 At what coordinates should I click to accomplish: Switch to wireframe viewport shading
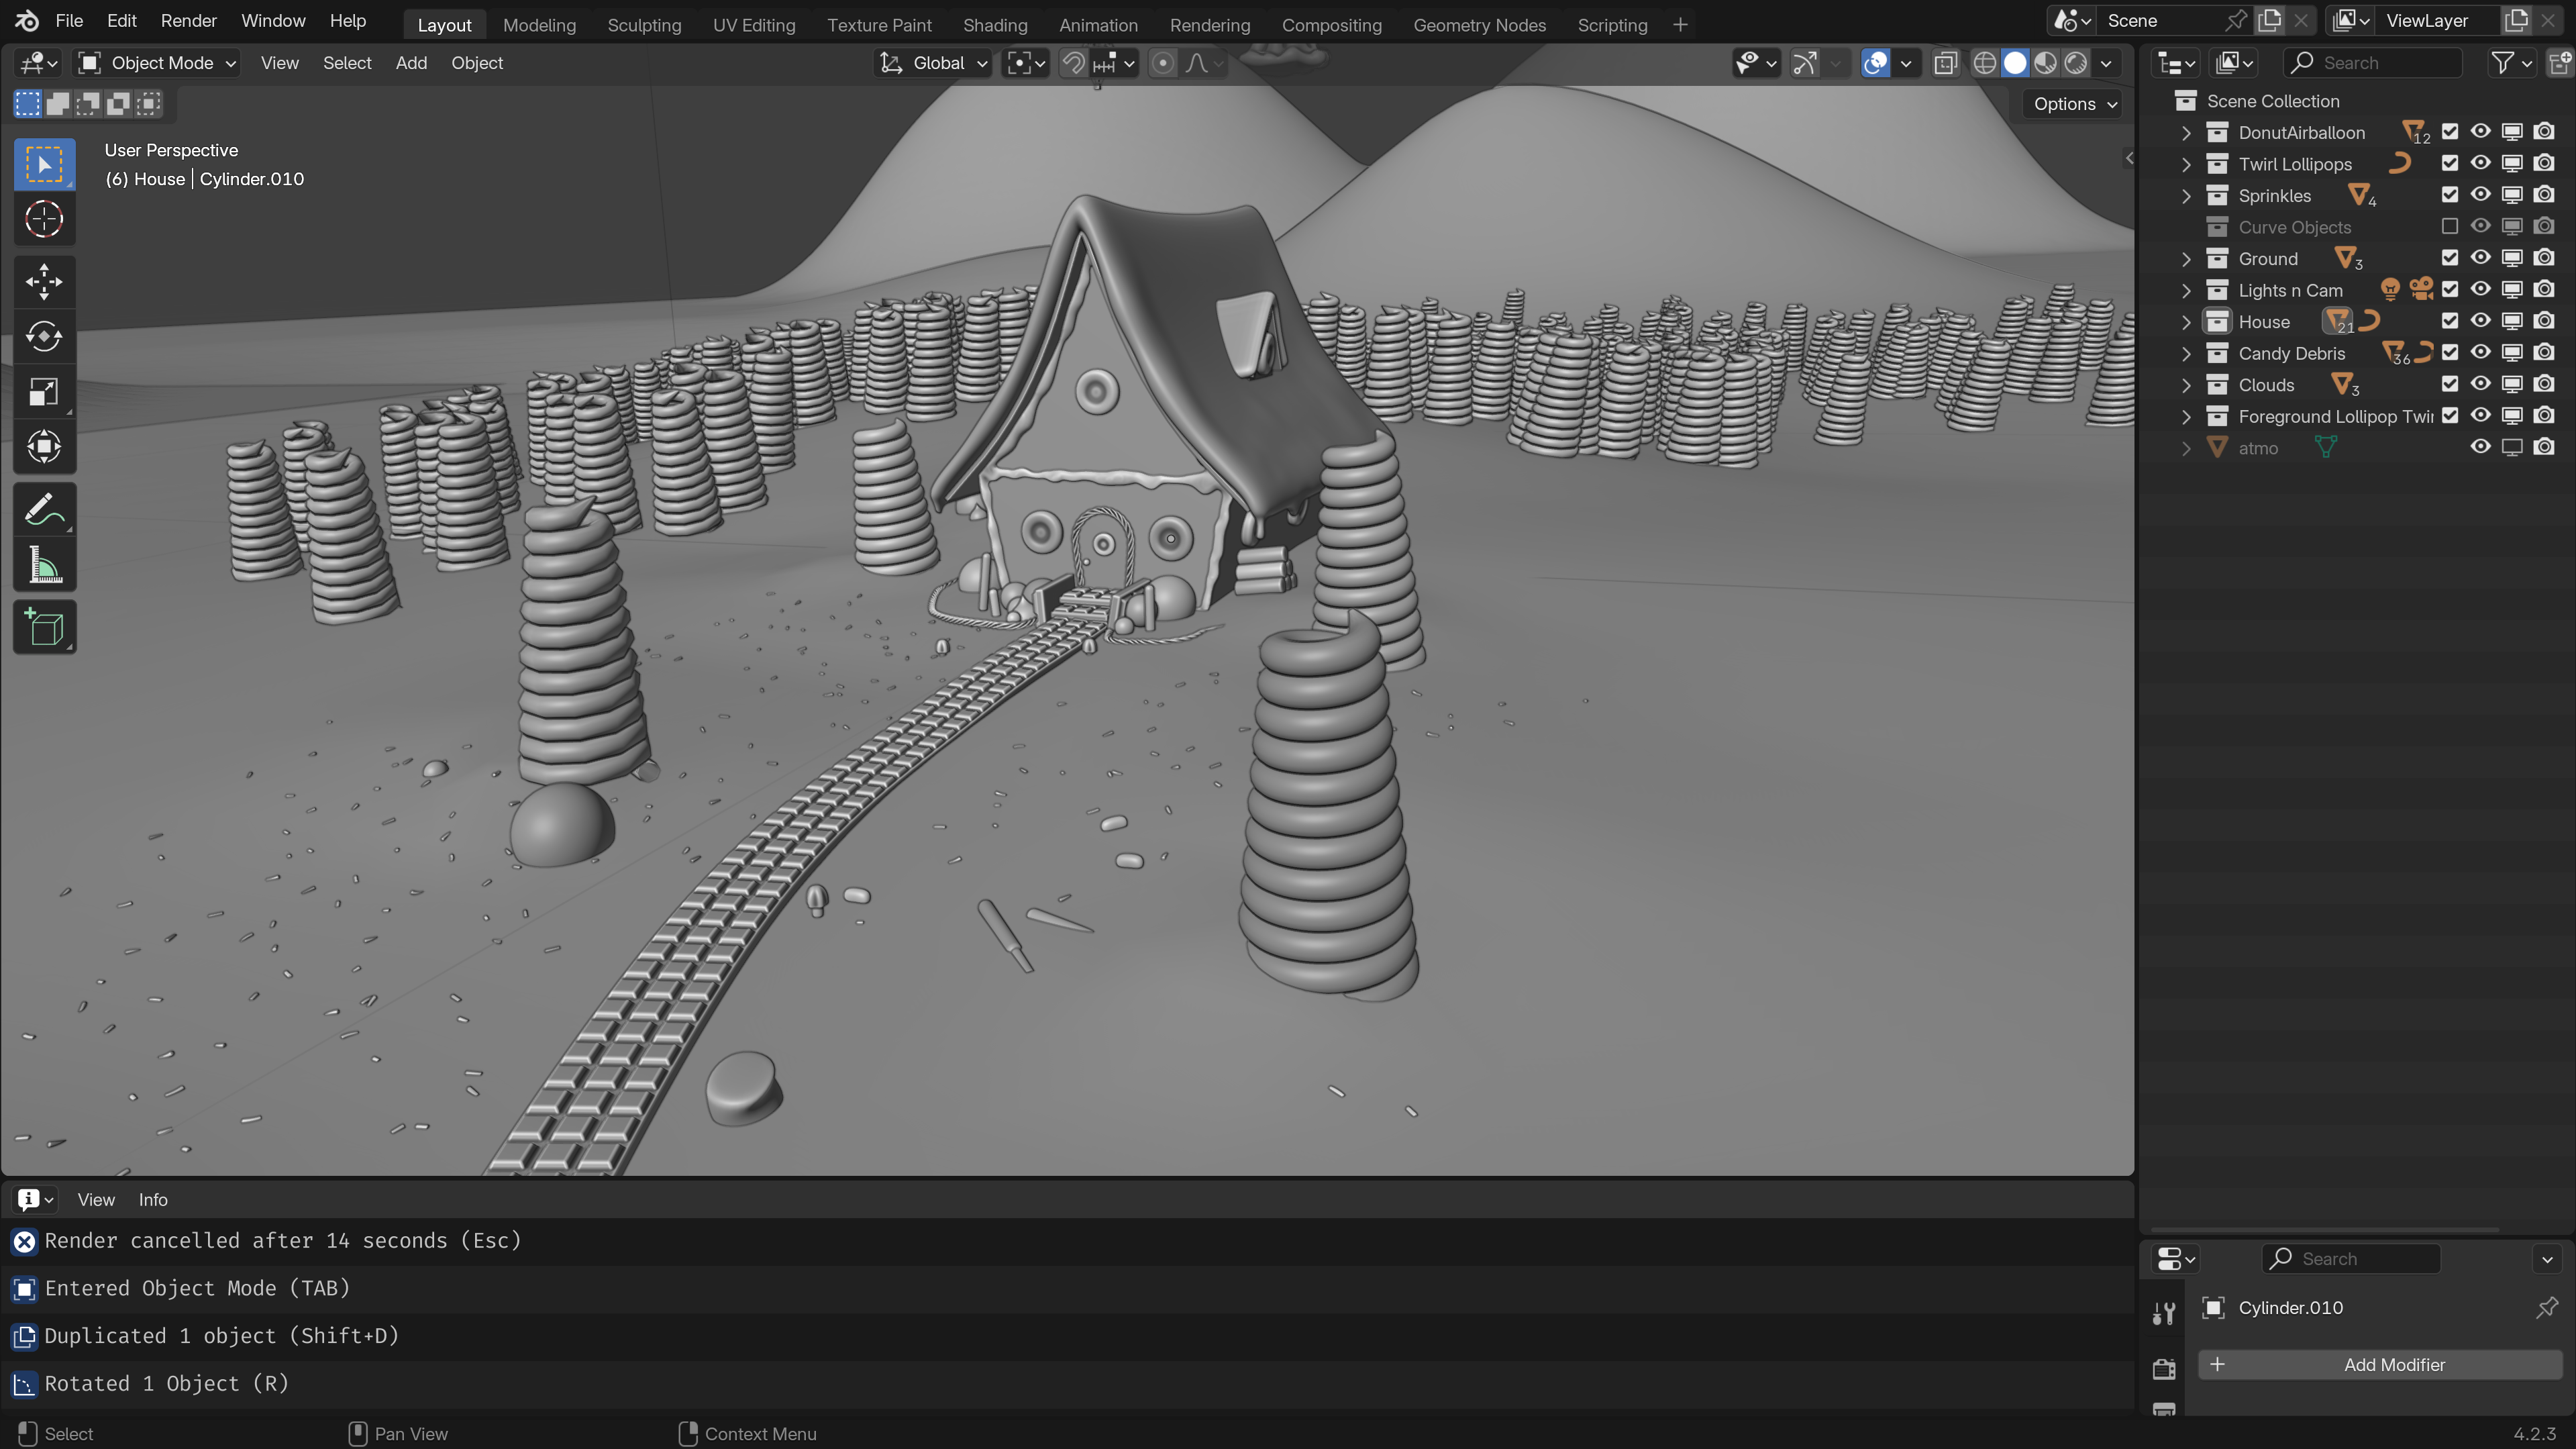pyautogui.click(x=1984, y=63)
